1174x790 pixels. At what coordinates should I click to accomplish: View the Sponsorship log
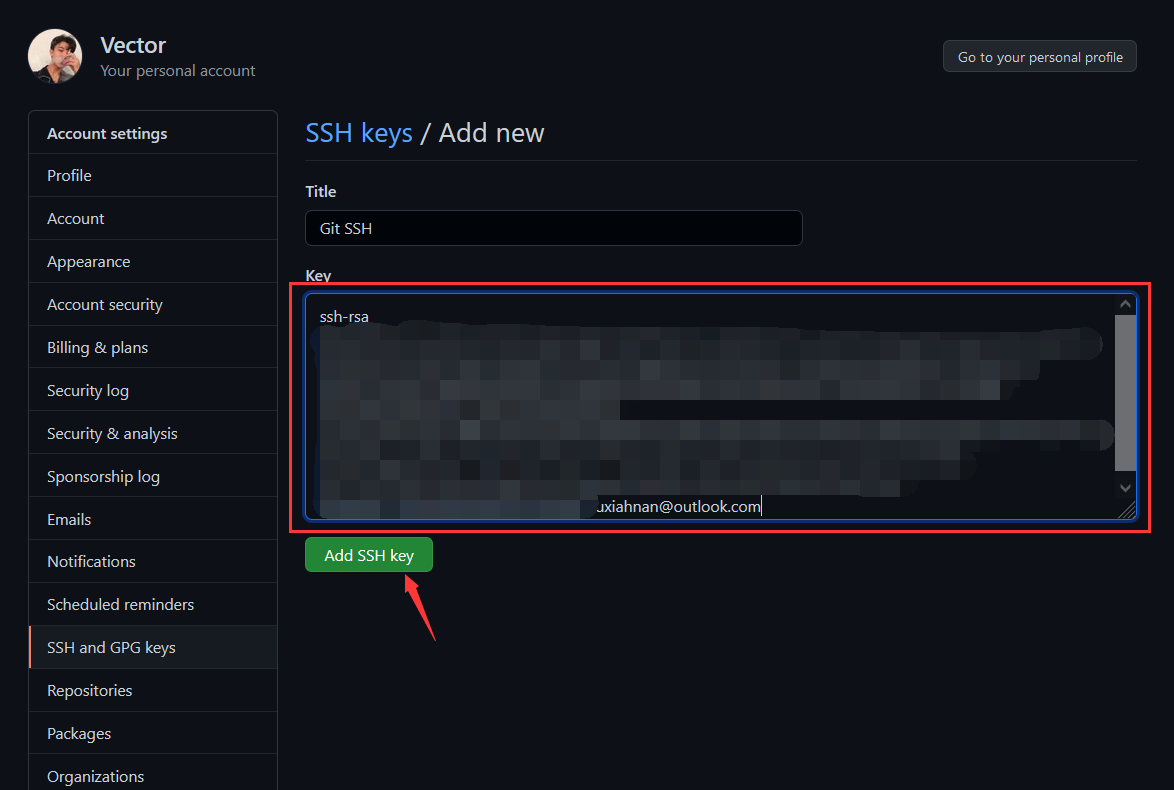click(153, 476)
